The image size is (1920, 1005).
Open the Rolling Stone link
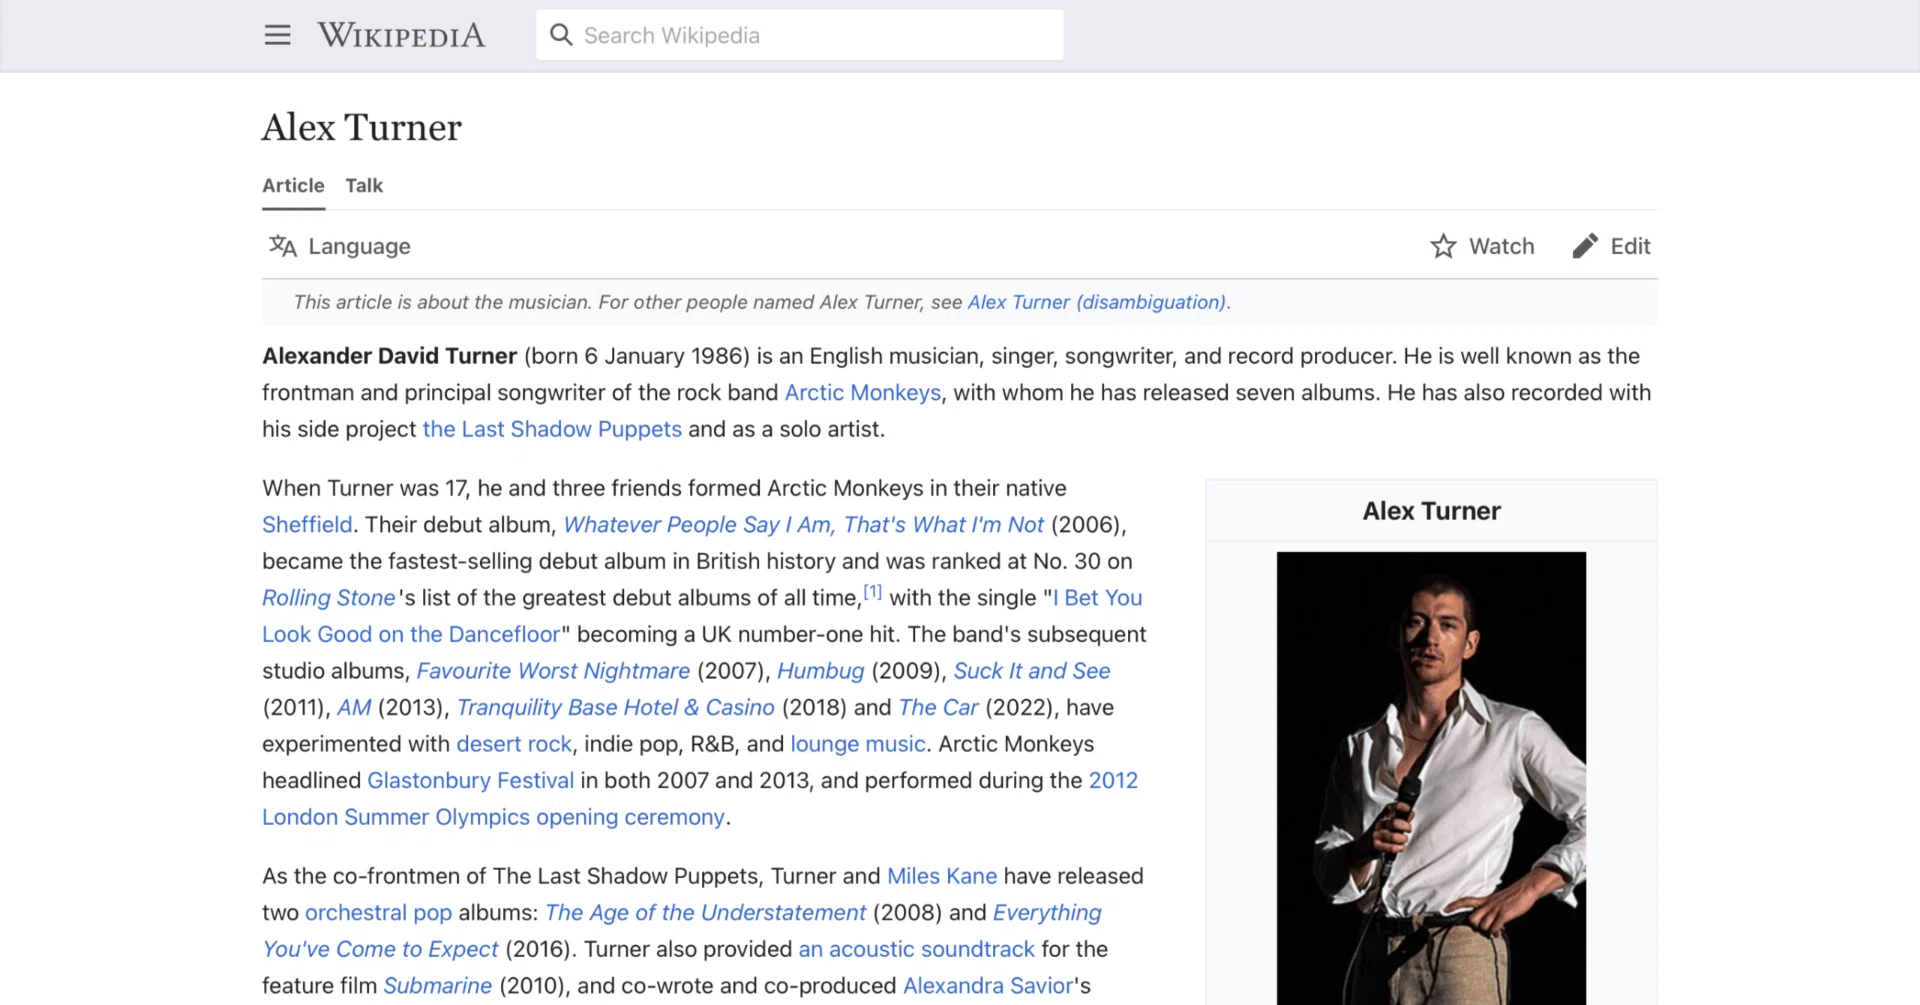coord(329,598)
